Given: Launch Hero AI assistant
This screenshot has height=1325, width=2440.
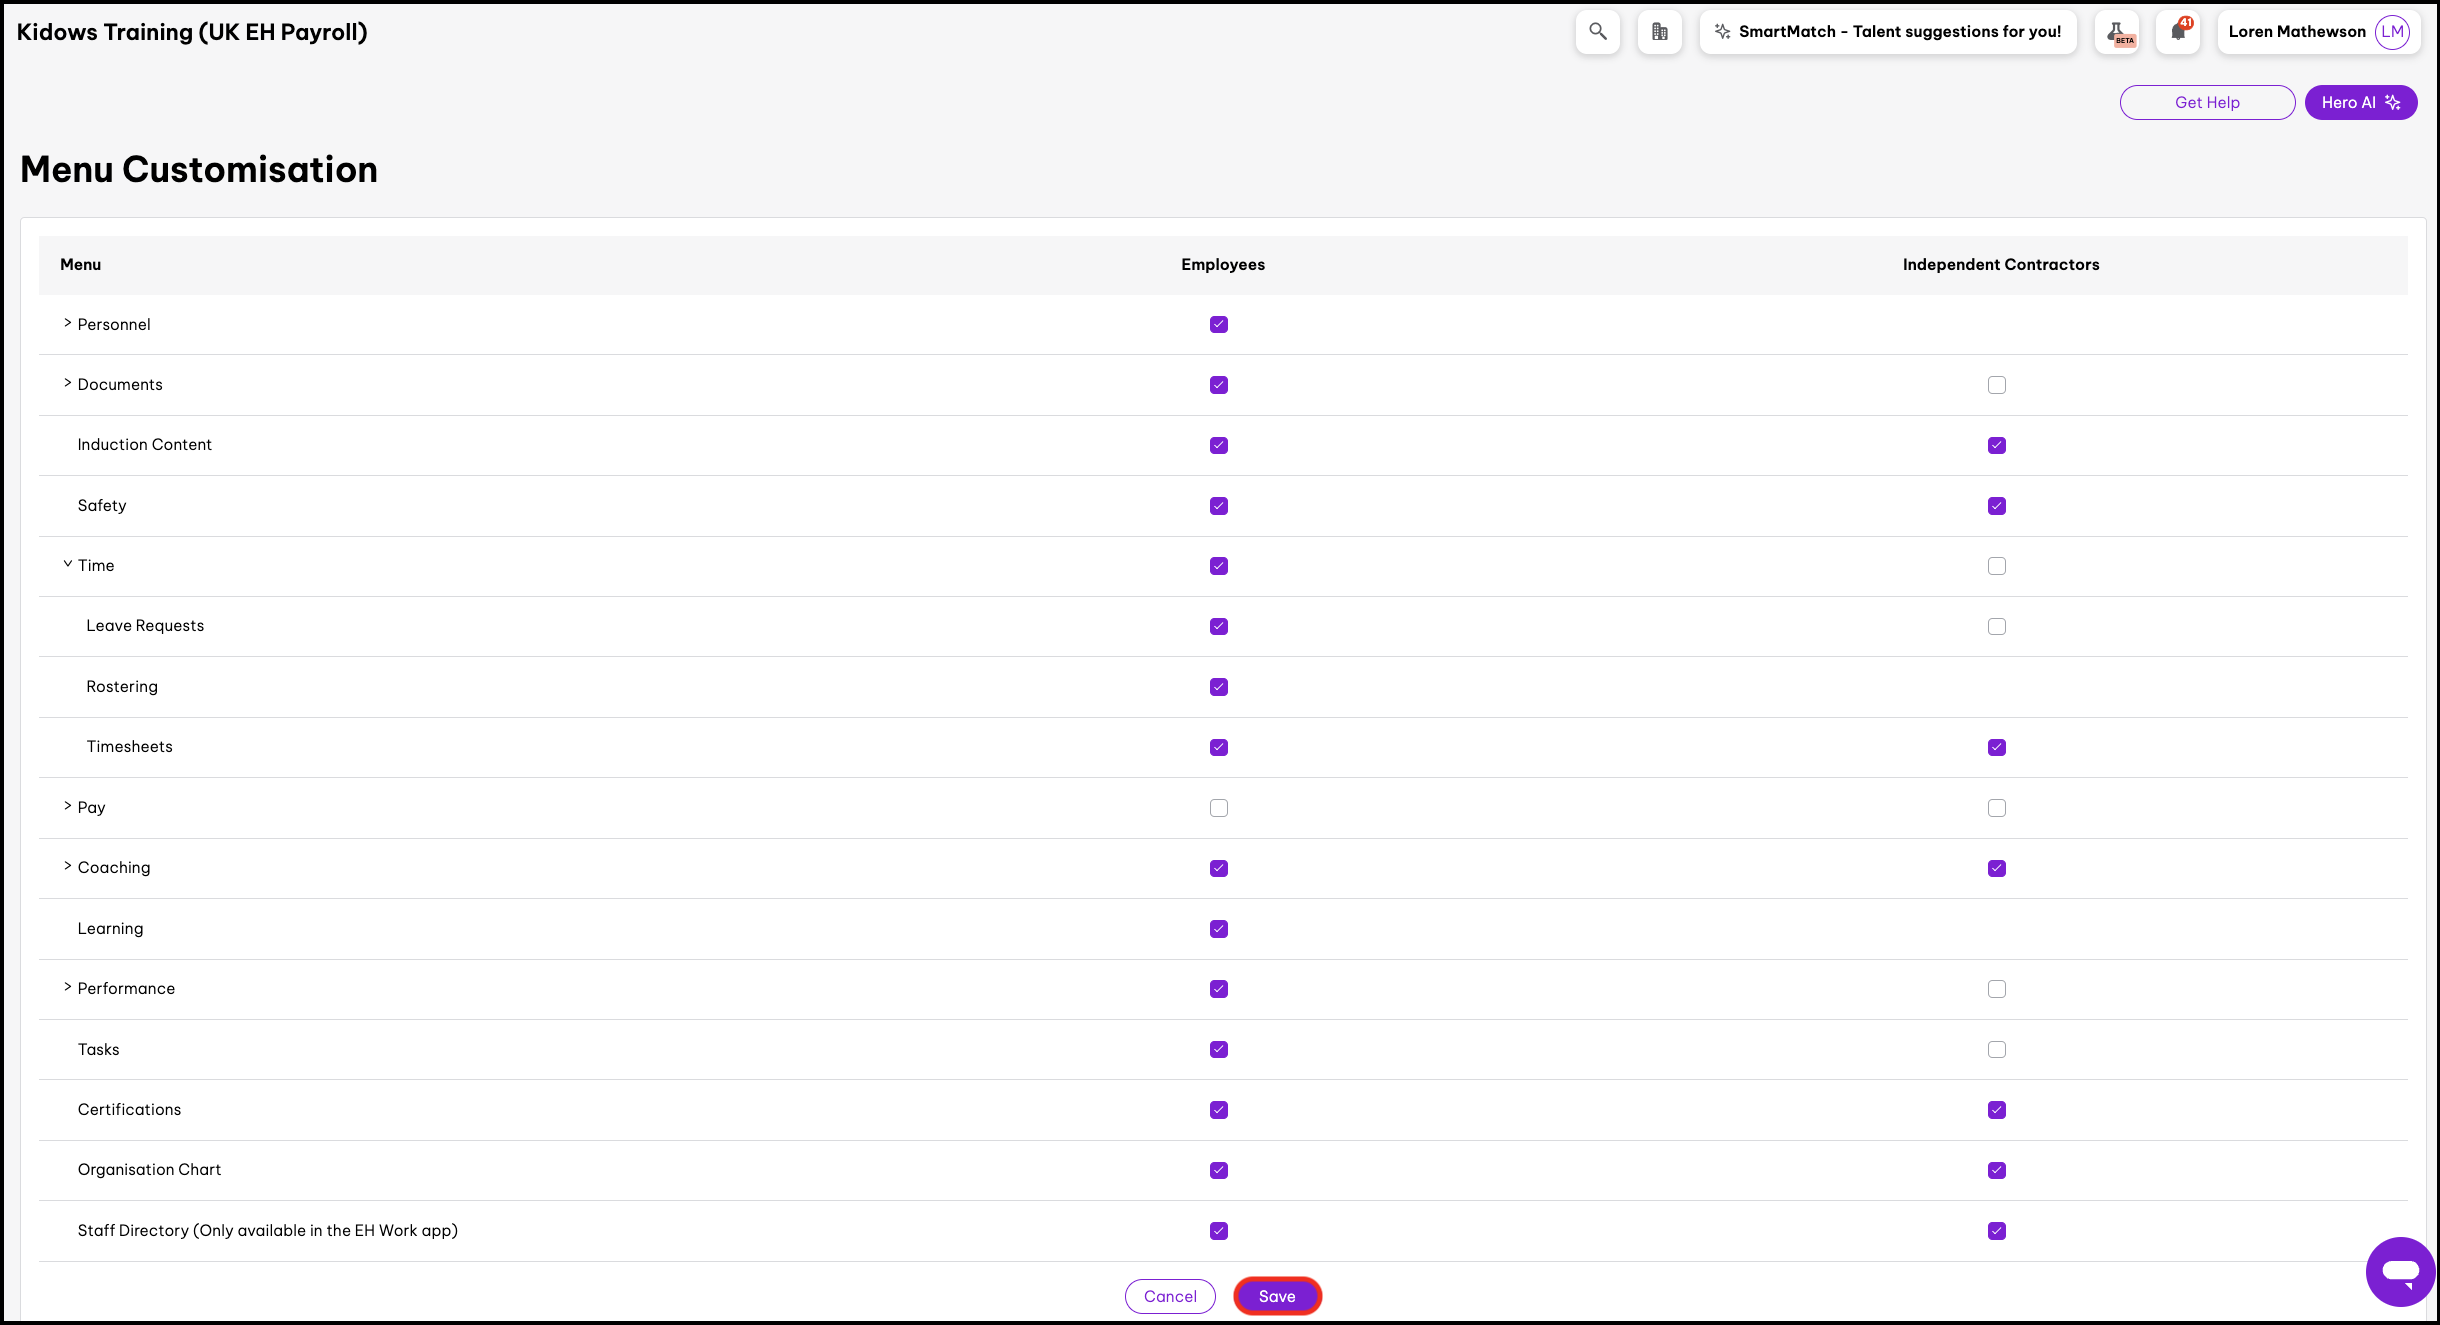Looking at the screenshot, I should (x=2360, y=102).
